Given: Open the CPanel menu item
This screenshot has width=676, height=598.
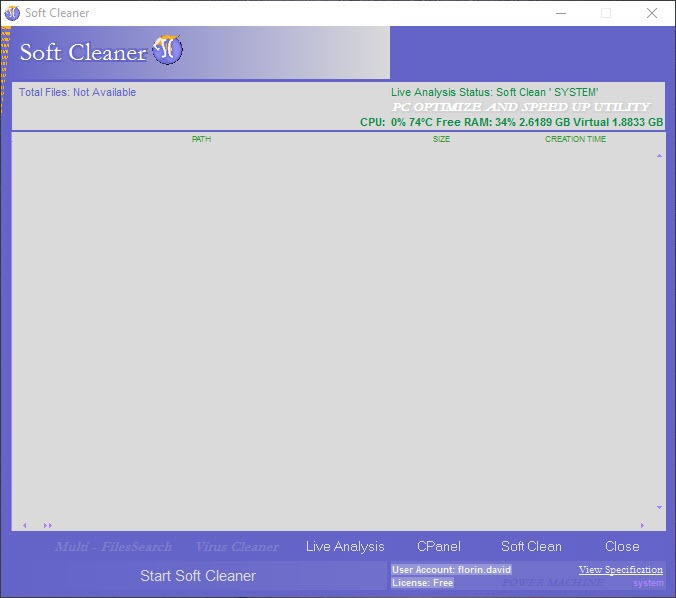Looking at the screenshot, I should [x=439, y=546].
